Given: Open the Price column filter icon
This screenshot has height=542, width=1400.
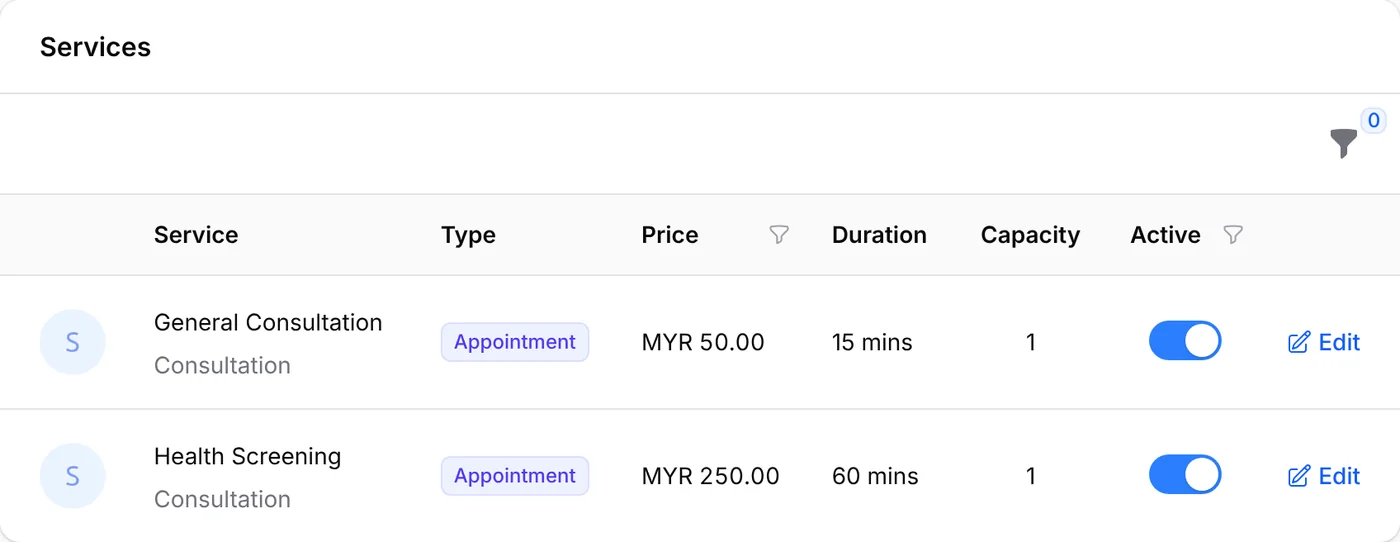Looking at the screenshot, I should click(779, 235).
